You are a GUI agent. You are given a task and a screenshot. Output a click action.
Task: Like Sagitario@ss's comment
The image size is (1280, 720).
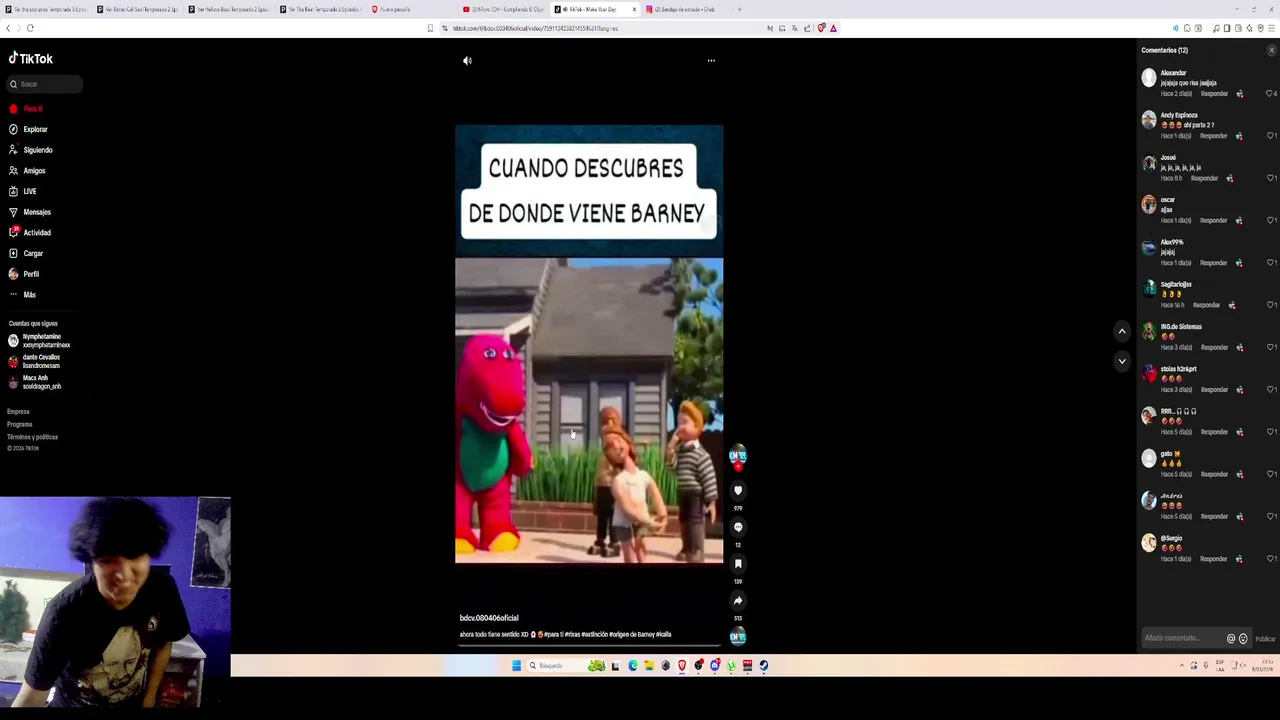(1270, 305)
